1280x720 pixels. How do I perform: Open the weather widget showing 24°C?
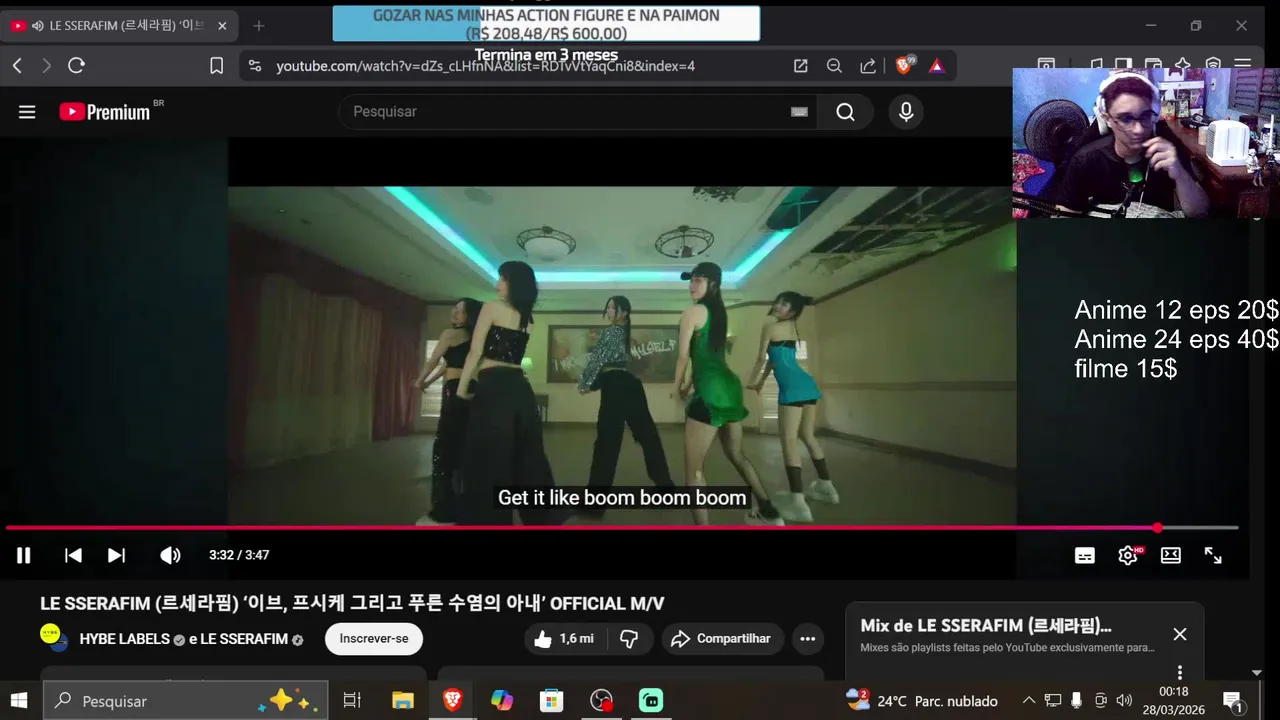coord(922,701)
